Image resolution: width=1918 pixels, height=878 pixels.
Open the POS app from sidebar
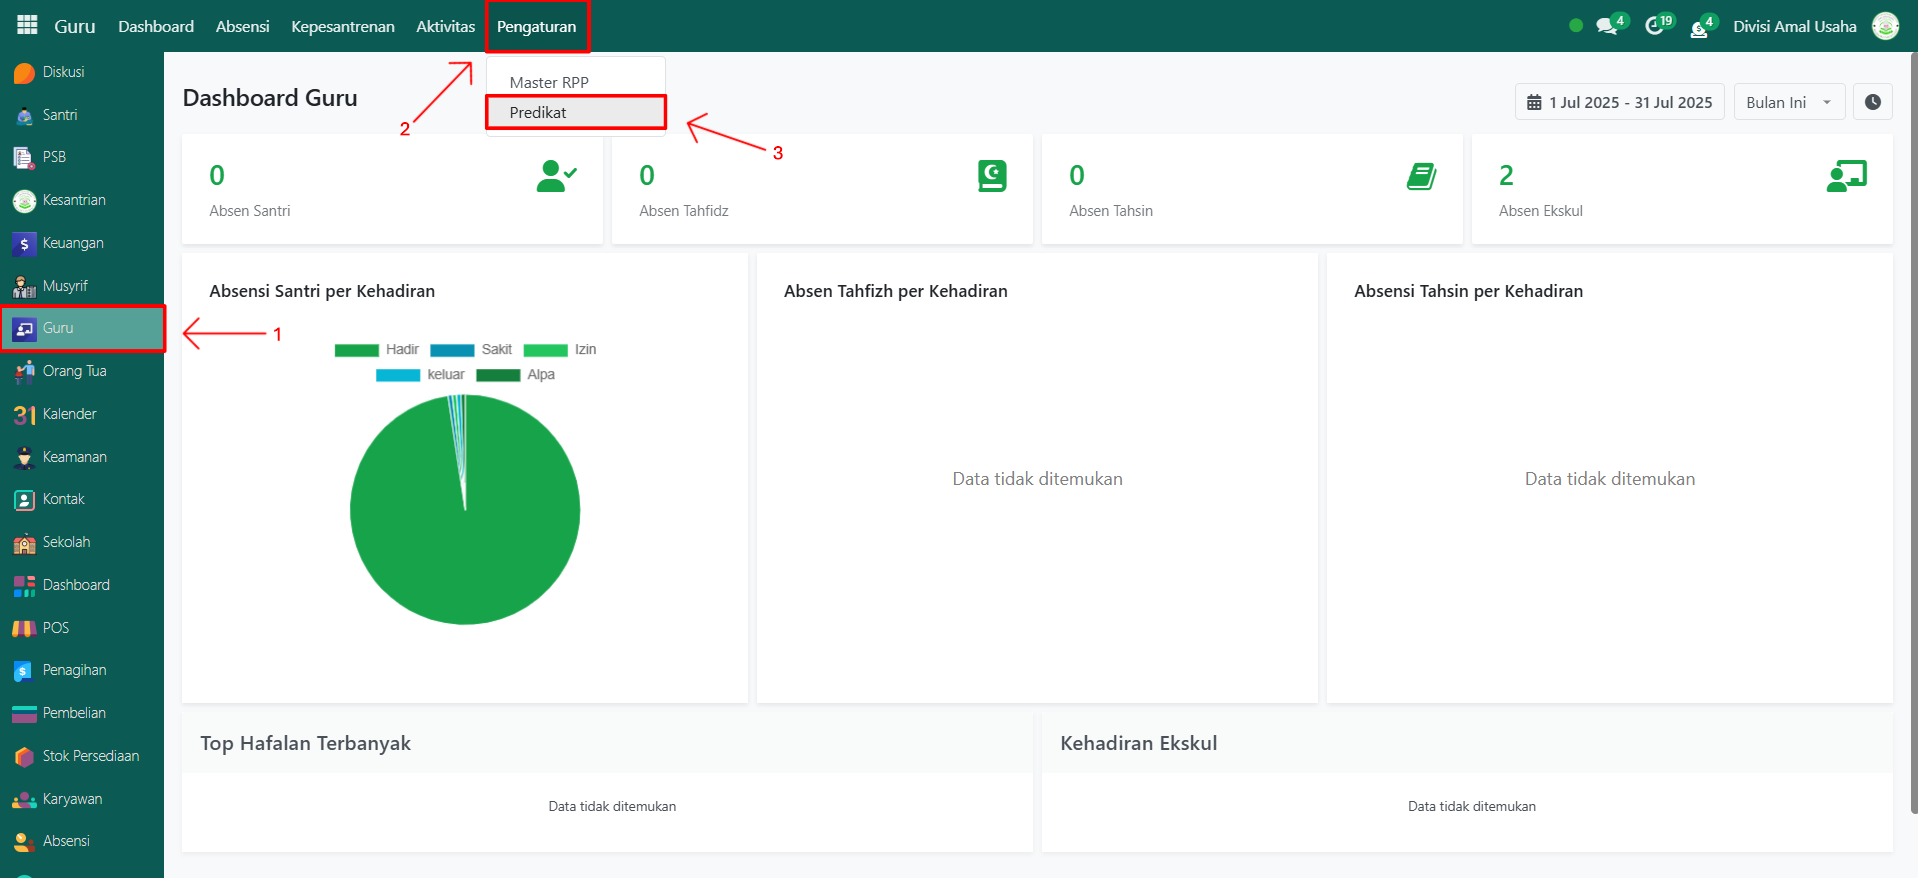[55, 628]
